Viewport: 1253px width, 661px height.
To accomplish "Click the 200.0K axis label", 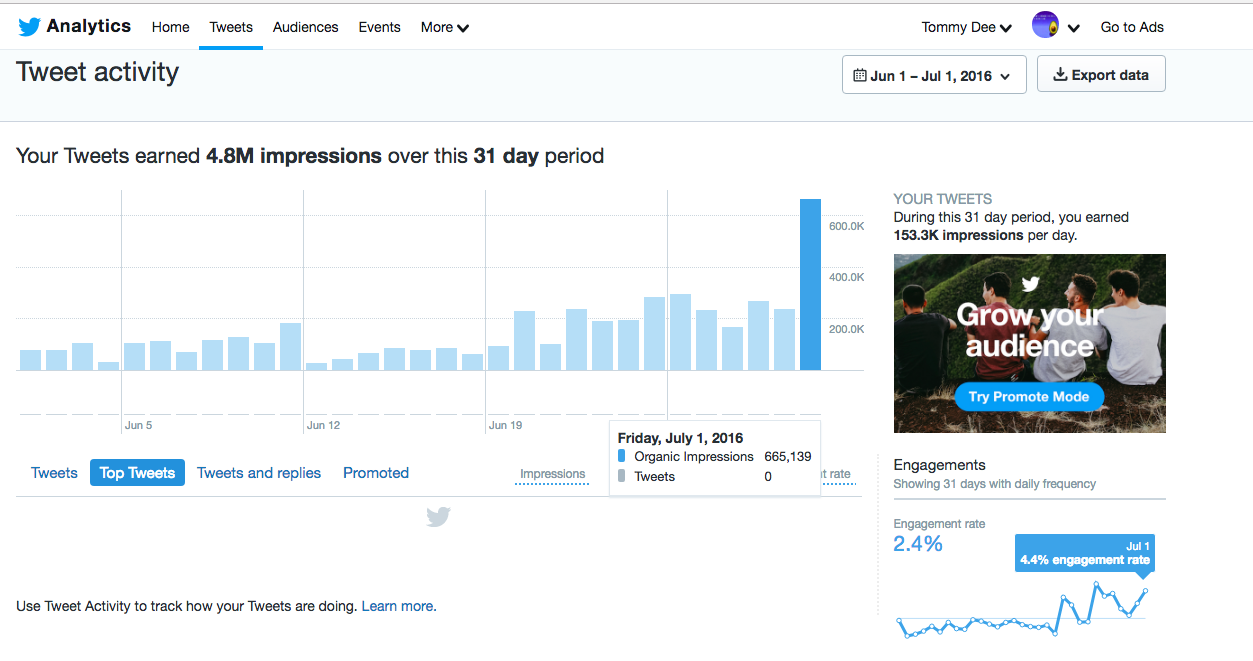I will [x=846, y=329].
